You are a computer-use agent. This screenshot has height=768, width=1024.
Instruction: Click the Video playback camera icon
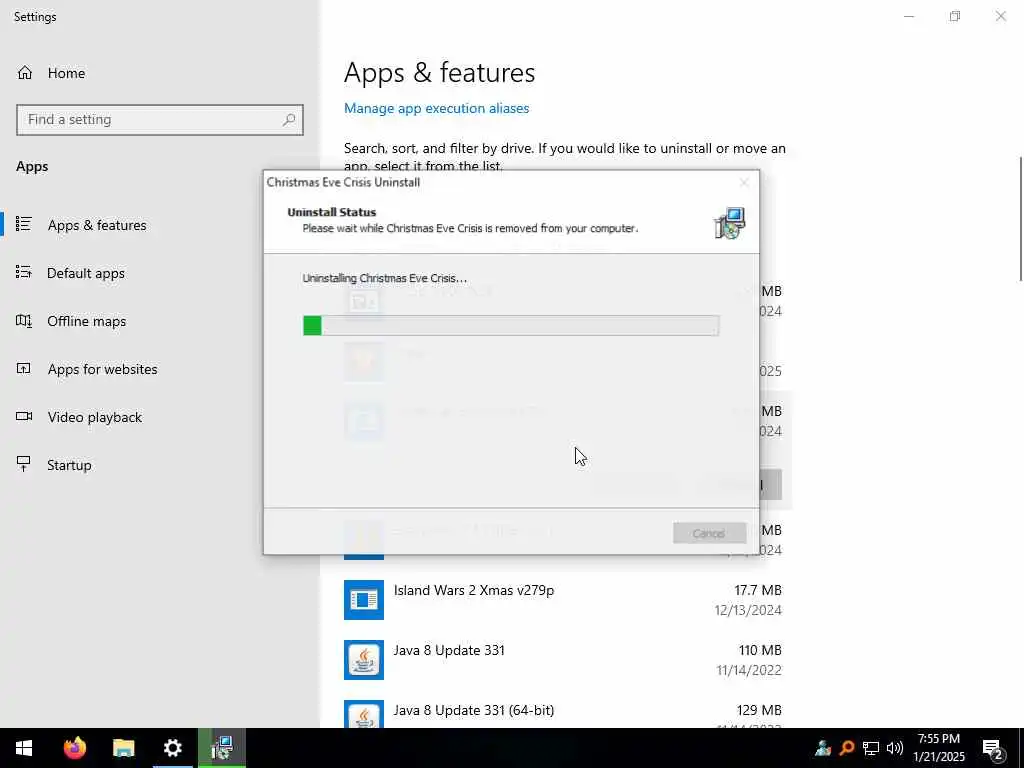pos(24,416)
